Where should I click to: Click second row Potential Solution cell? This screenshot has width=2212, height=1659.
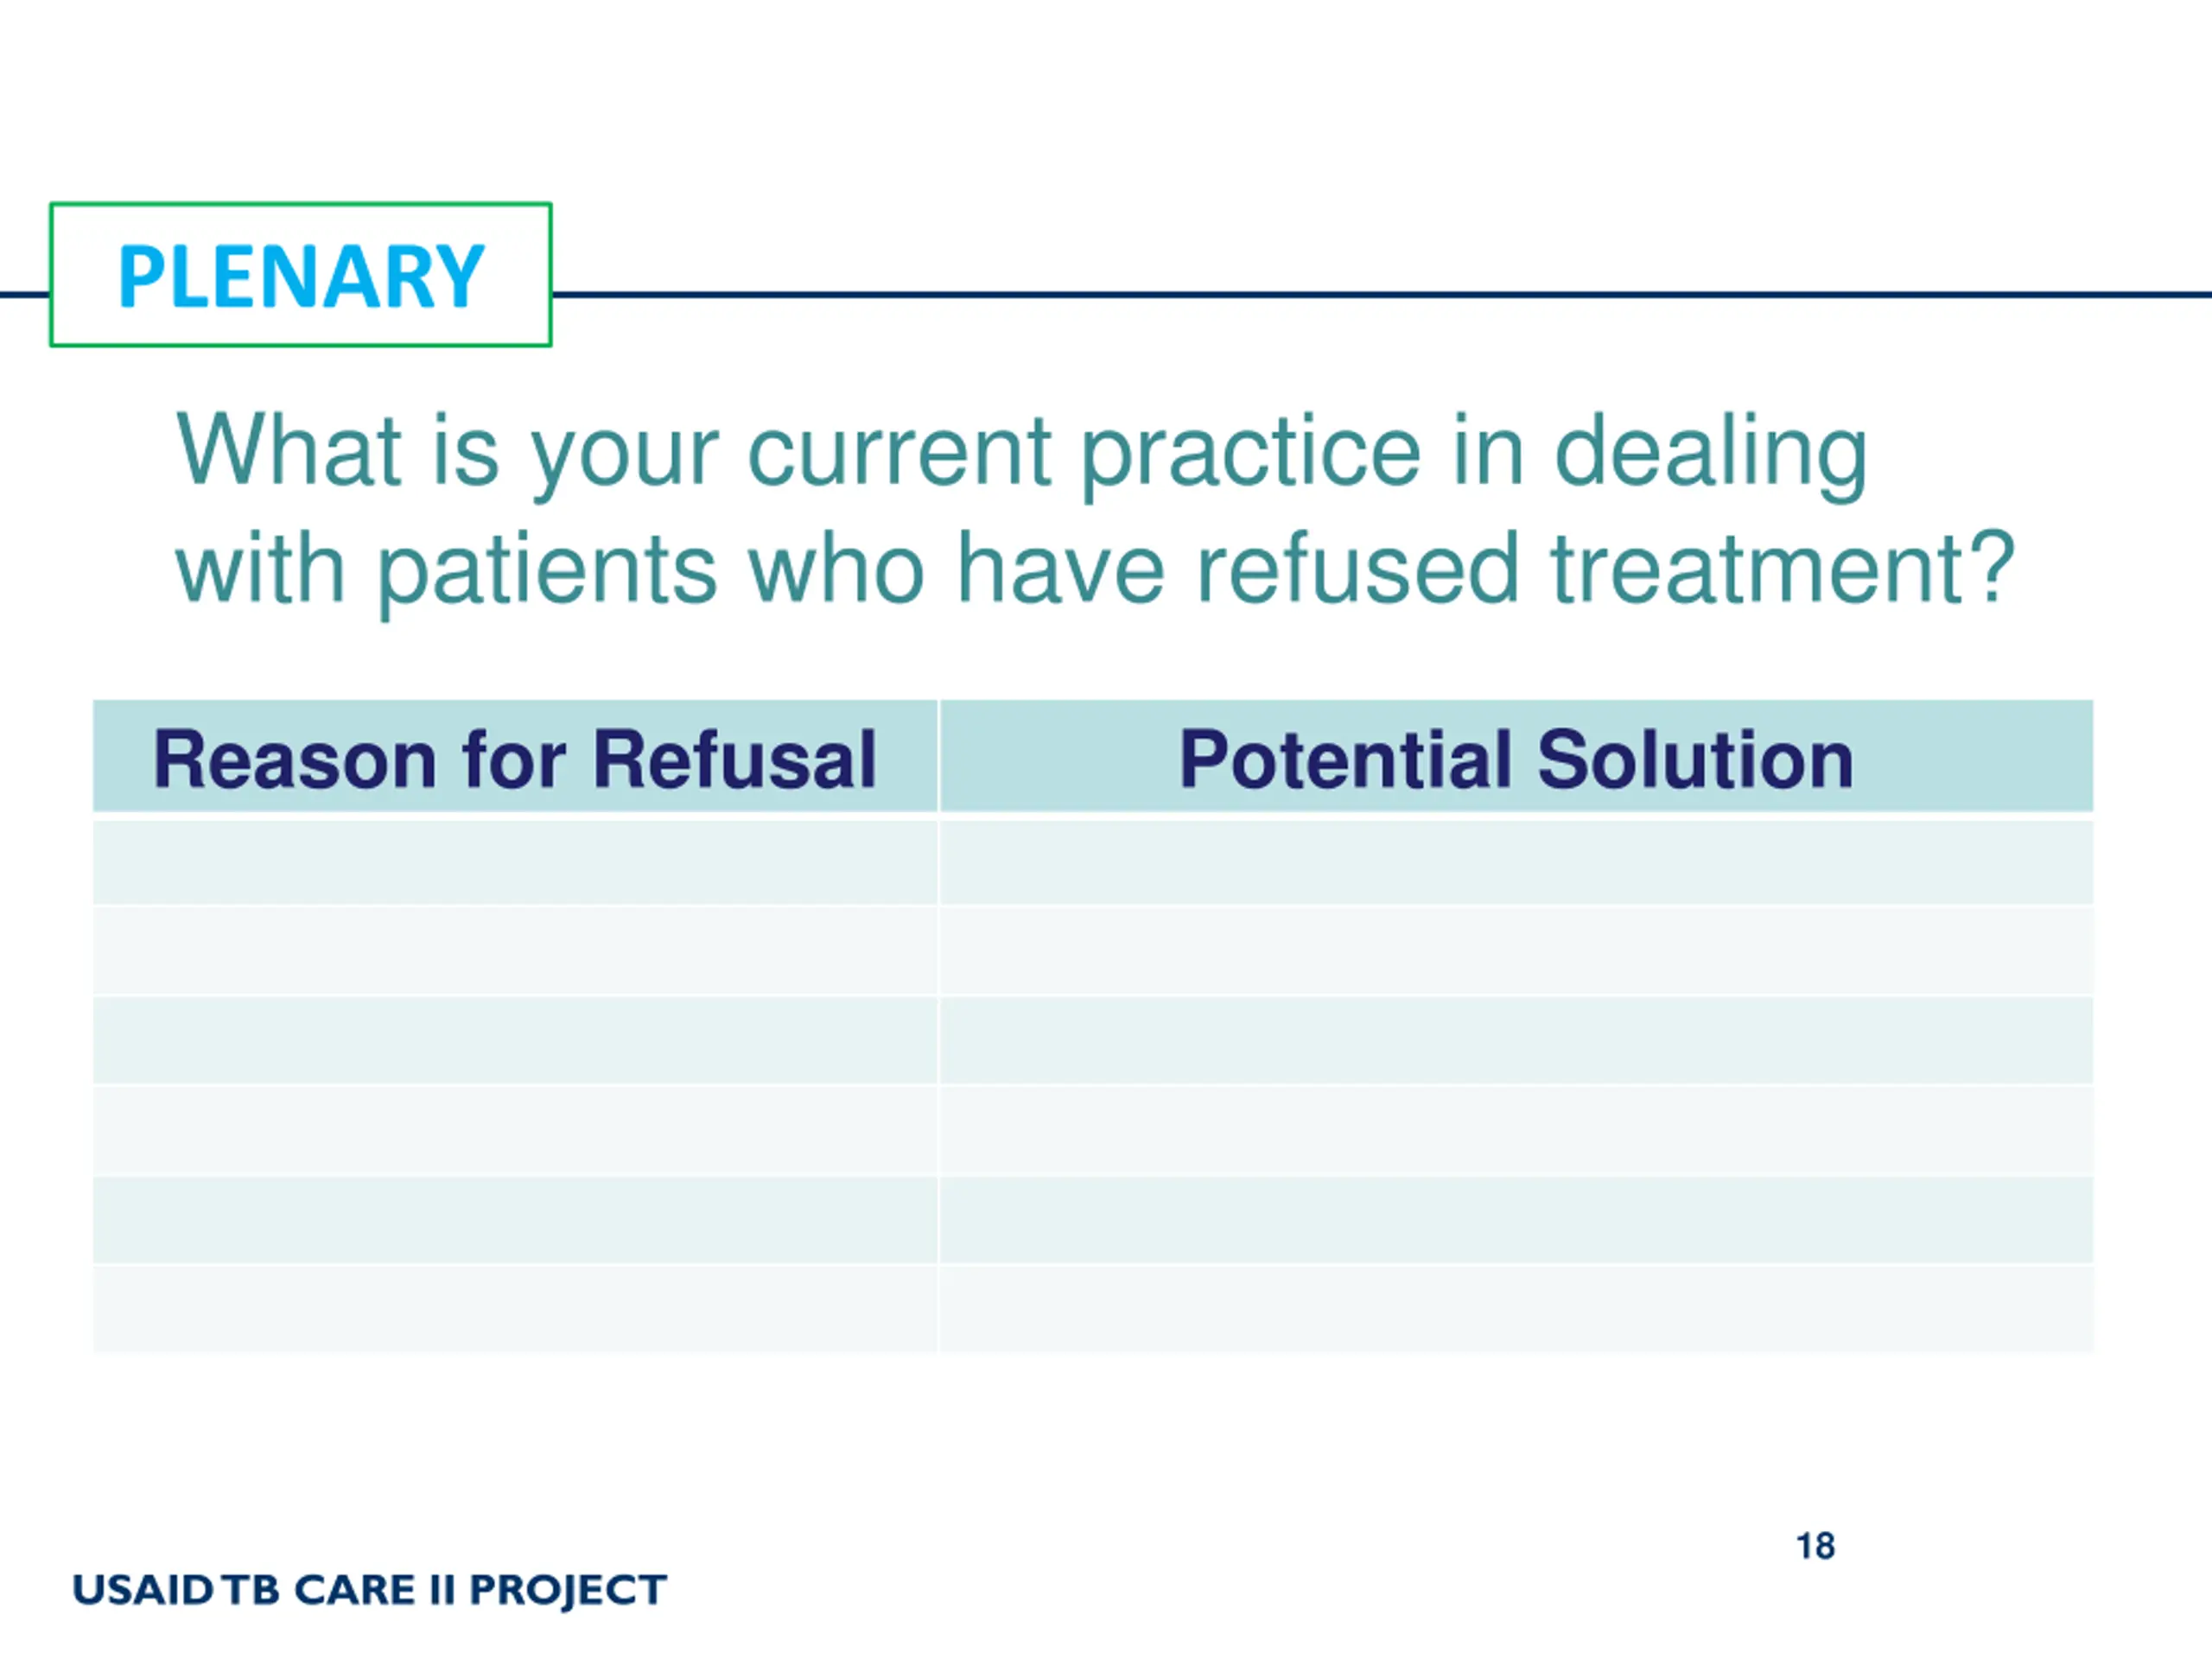1516,950
